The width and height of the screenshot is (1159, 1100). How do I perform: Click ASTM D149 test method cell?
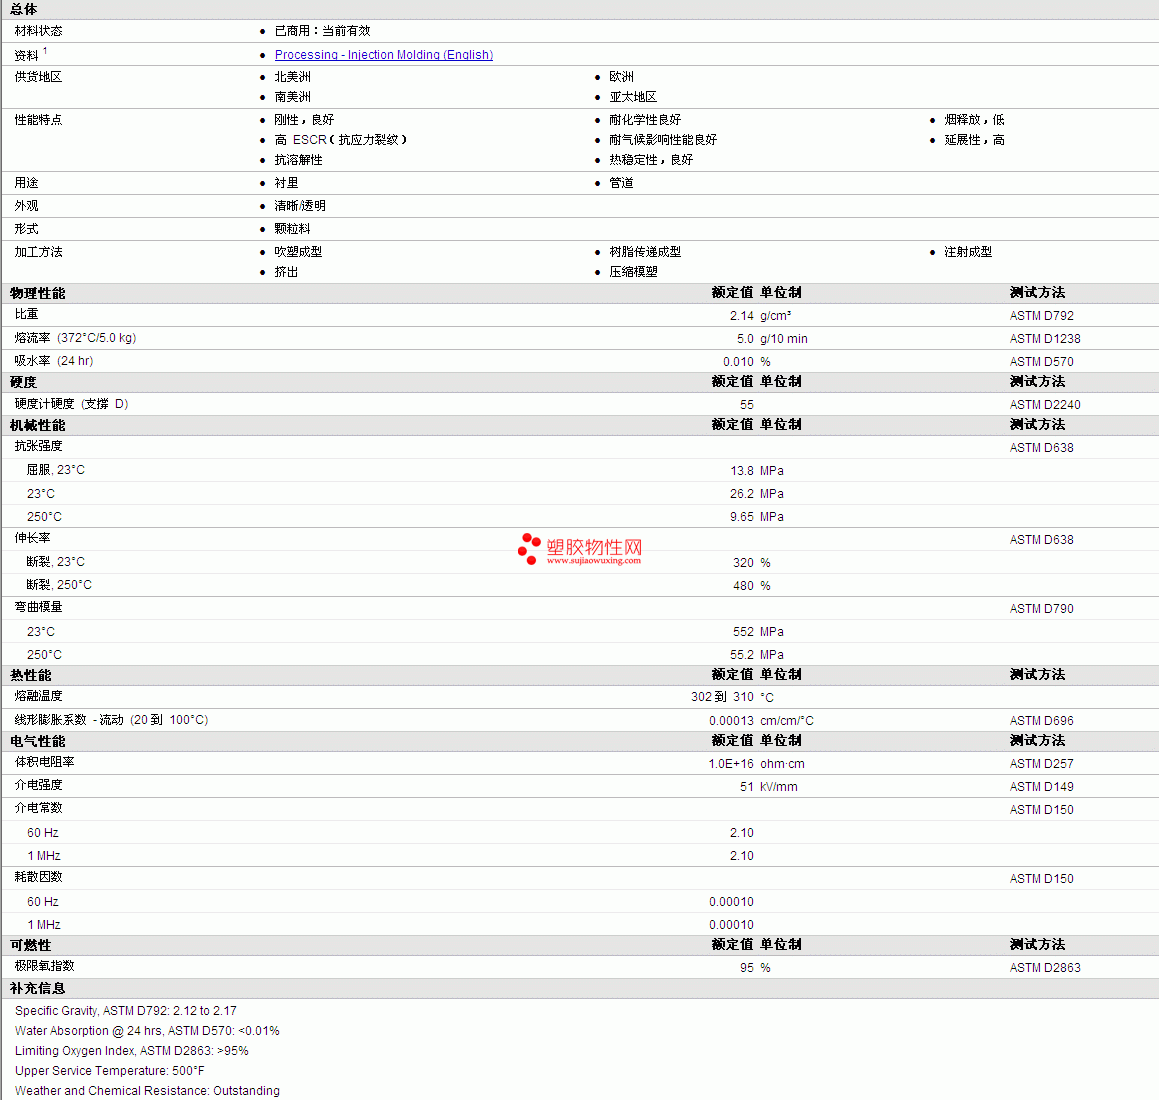(x=1041, y=787)
